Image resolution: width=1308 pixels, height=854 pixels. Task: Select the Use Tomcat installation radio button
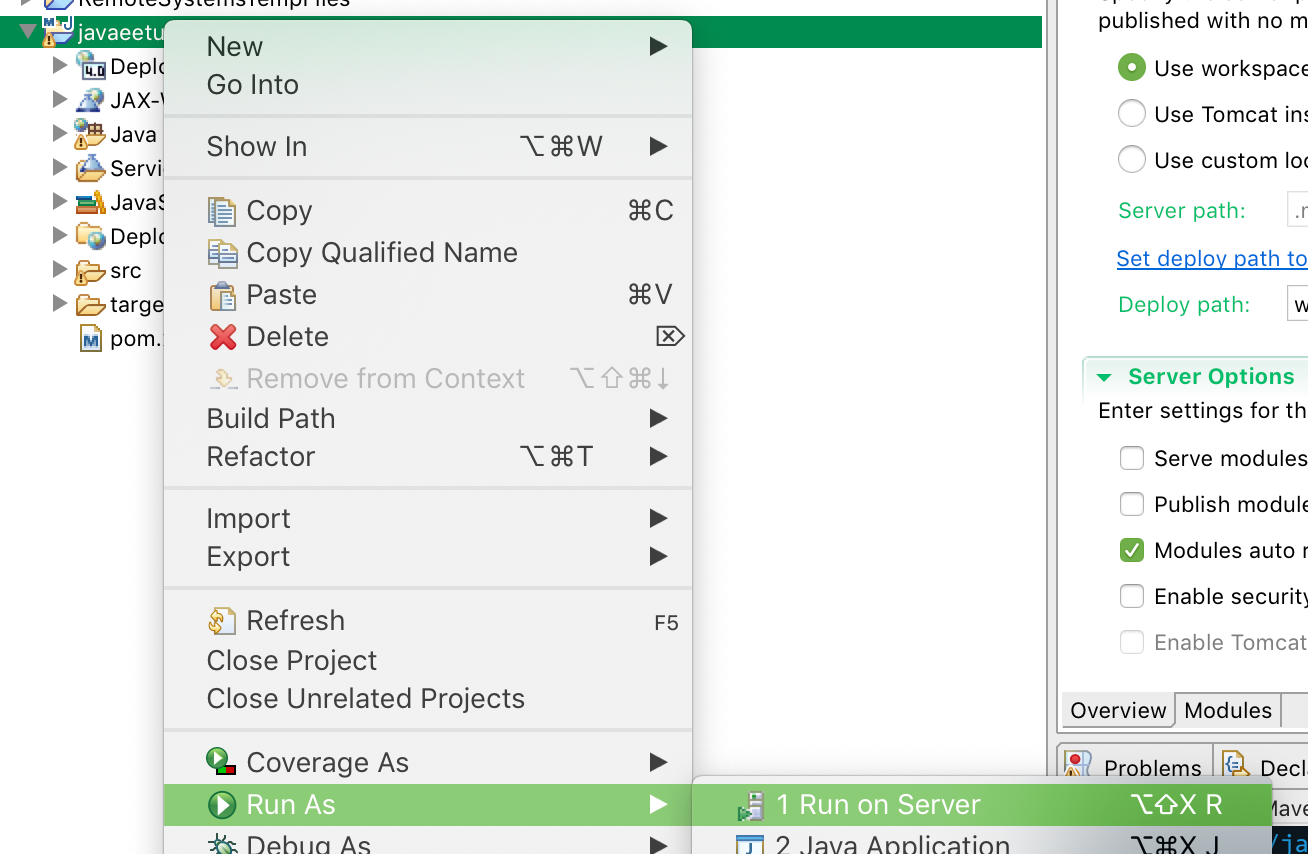click(x=1131, y=114)
